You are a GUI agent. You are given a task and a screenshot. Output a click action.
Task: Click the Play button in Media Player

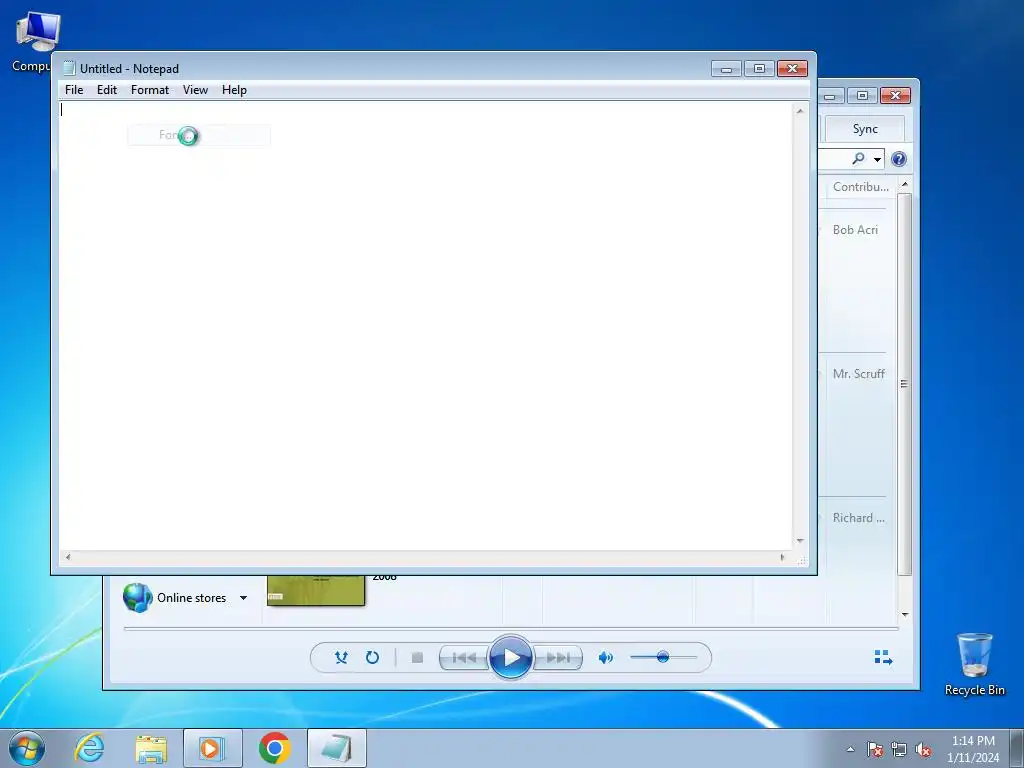click(511, 657)
